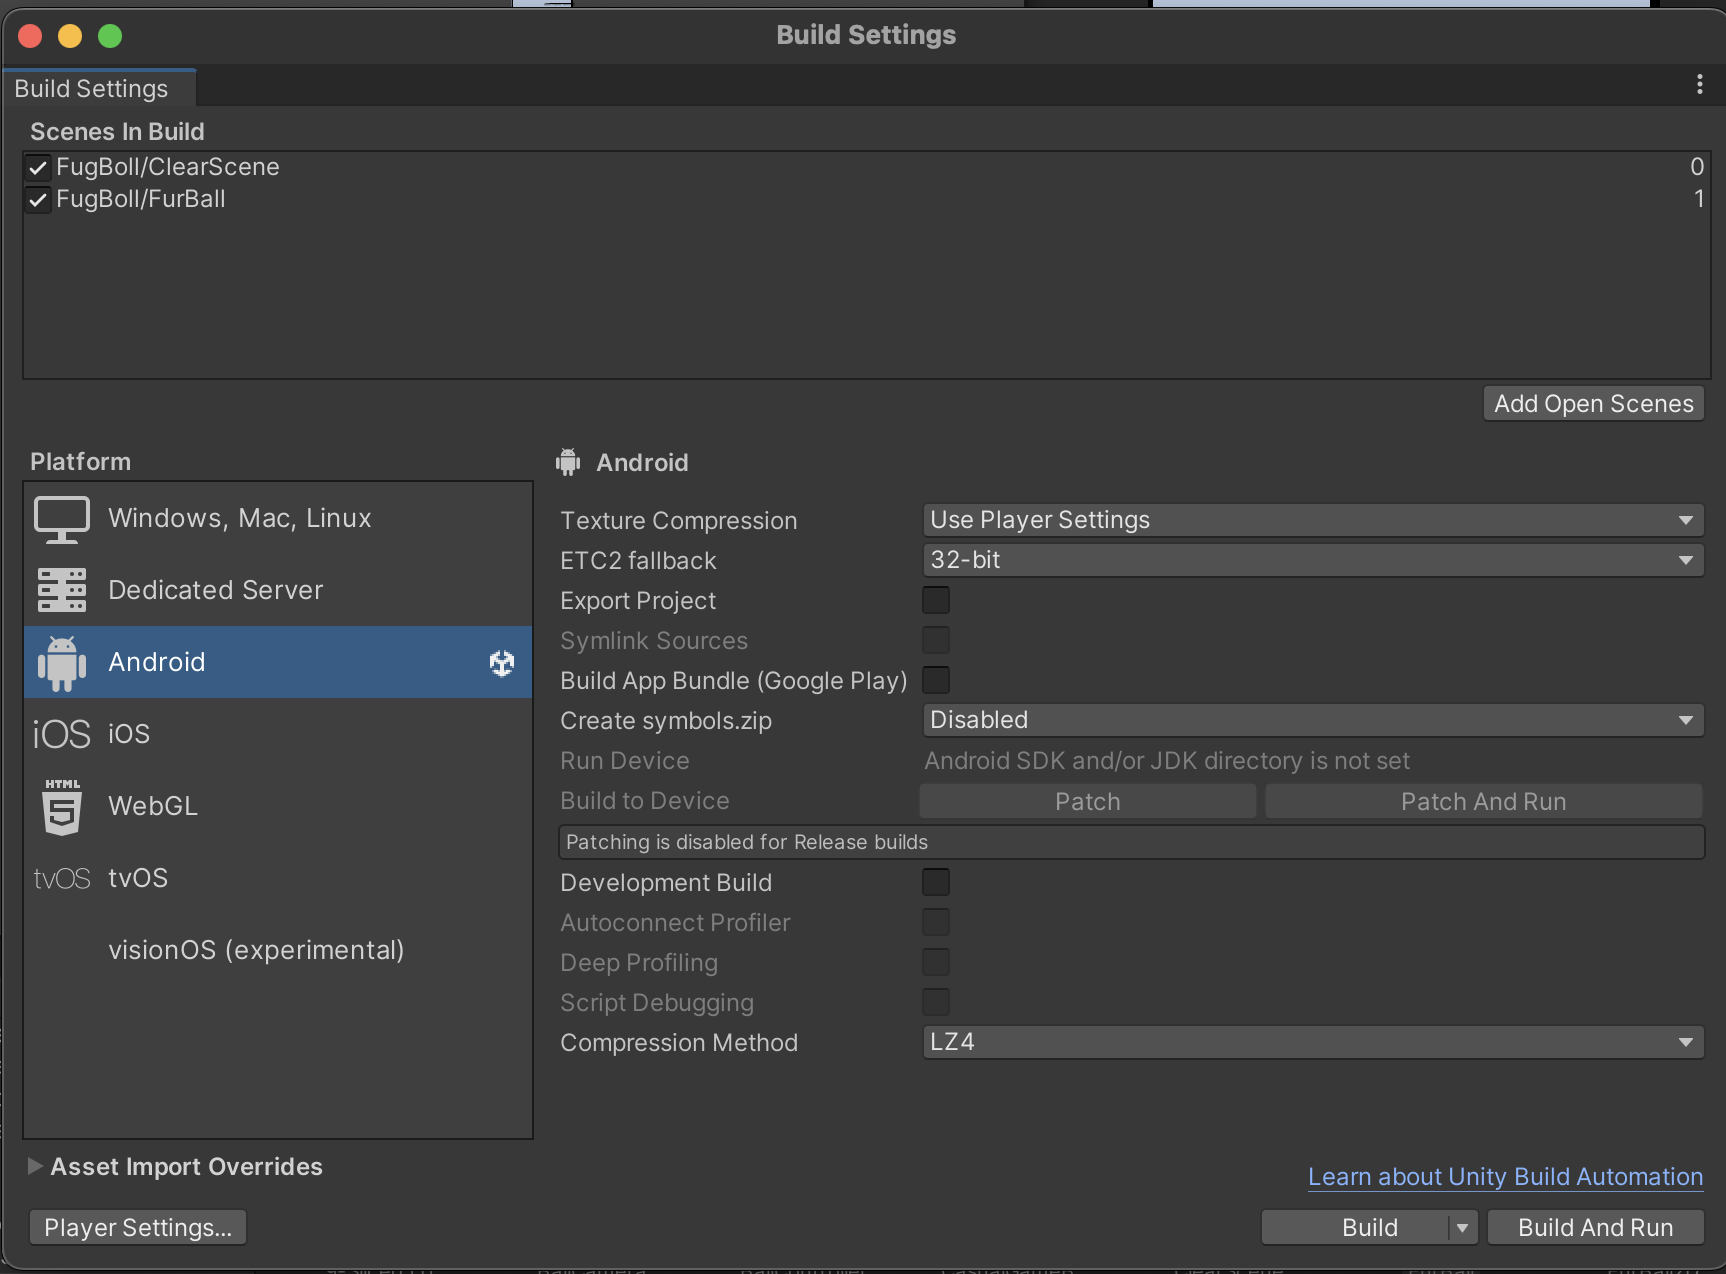Click the Build And Run button
The image size is (1726, 1274).
click(x=1595, y=1228)
